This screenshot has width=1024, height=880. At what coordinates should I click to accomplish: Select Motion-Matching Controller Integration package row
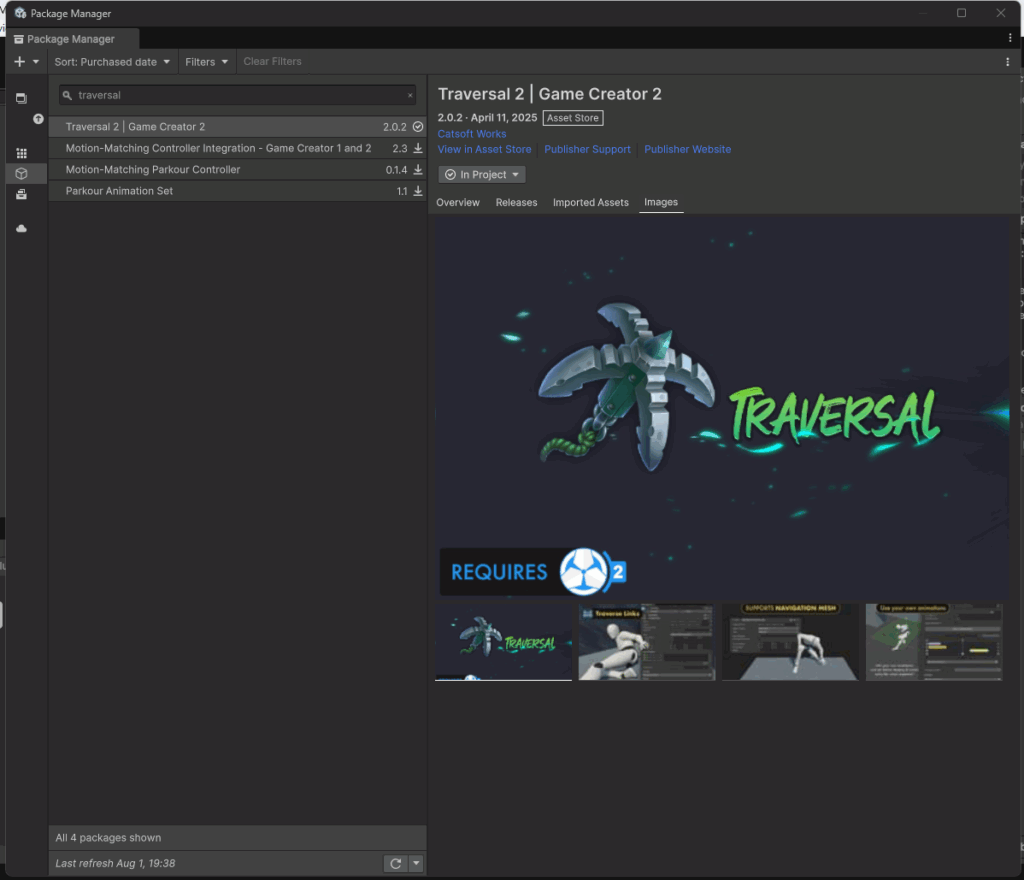[238, 148]
